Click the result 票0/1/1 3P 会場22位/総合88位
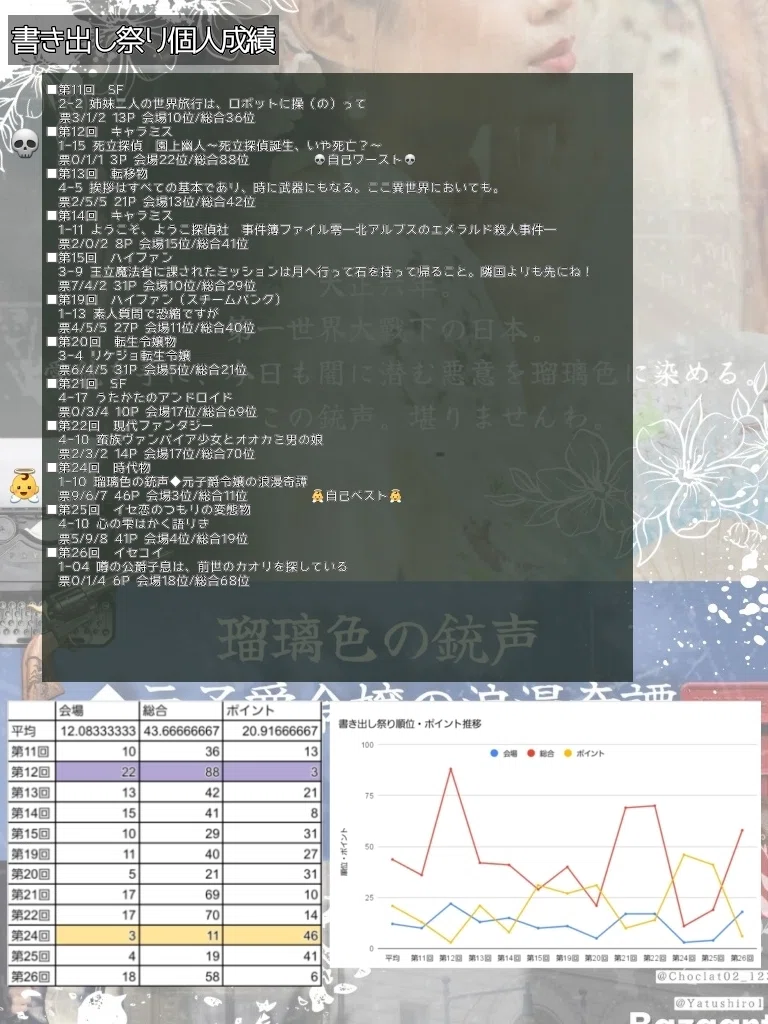768x1024 pixels. [153, 160]
